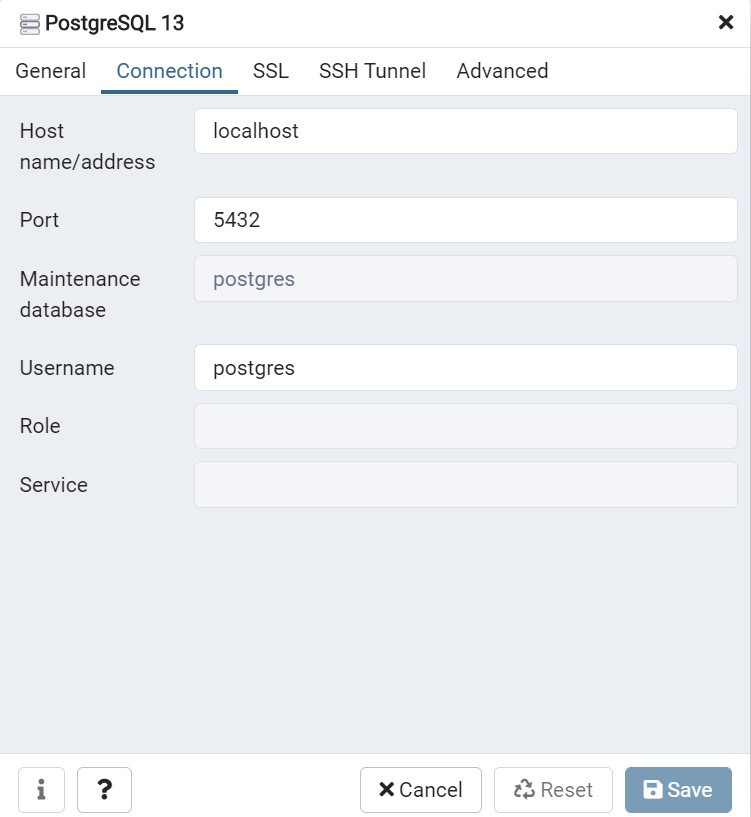This screenshot has width=751, height=817.
Task: Click the Port label
Action: point(39,220)
